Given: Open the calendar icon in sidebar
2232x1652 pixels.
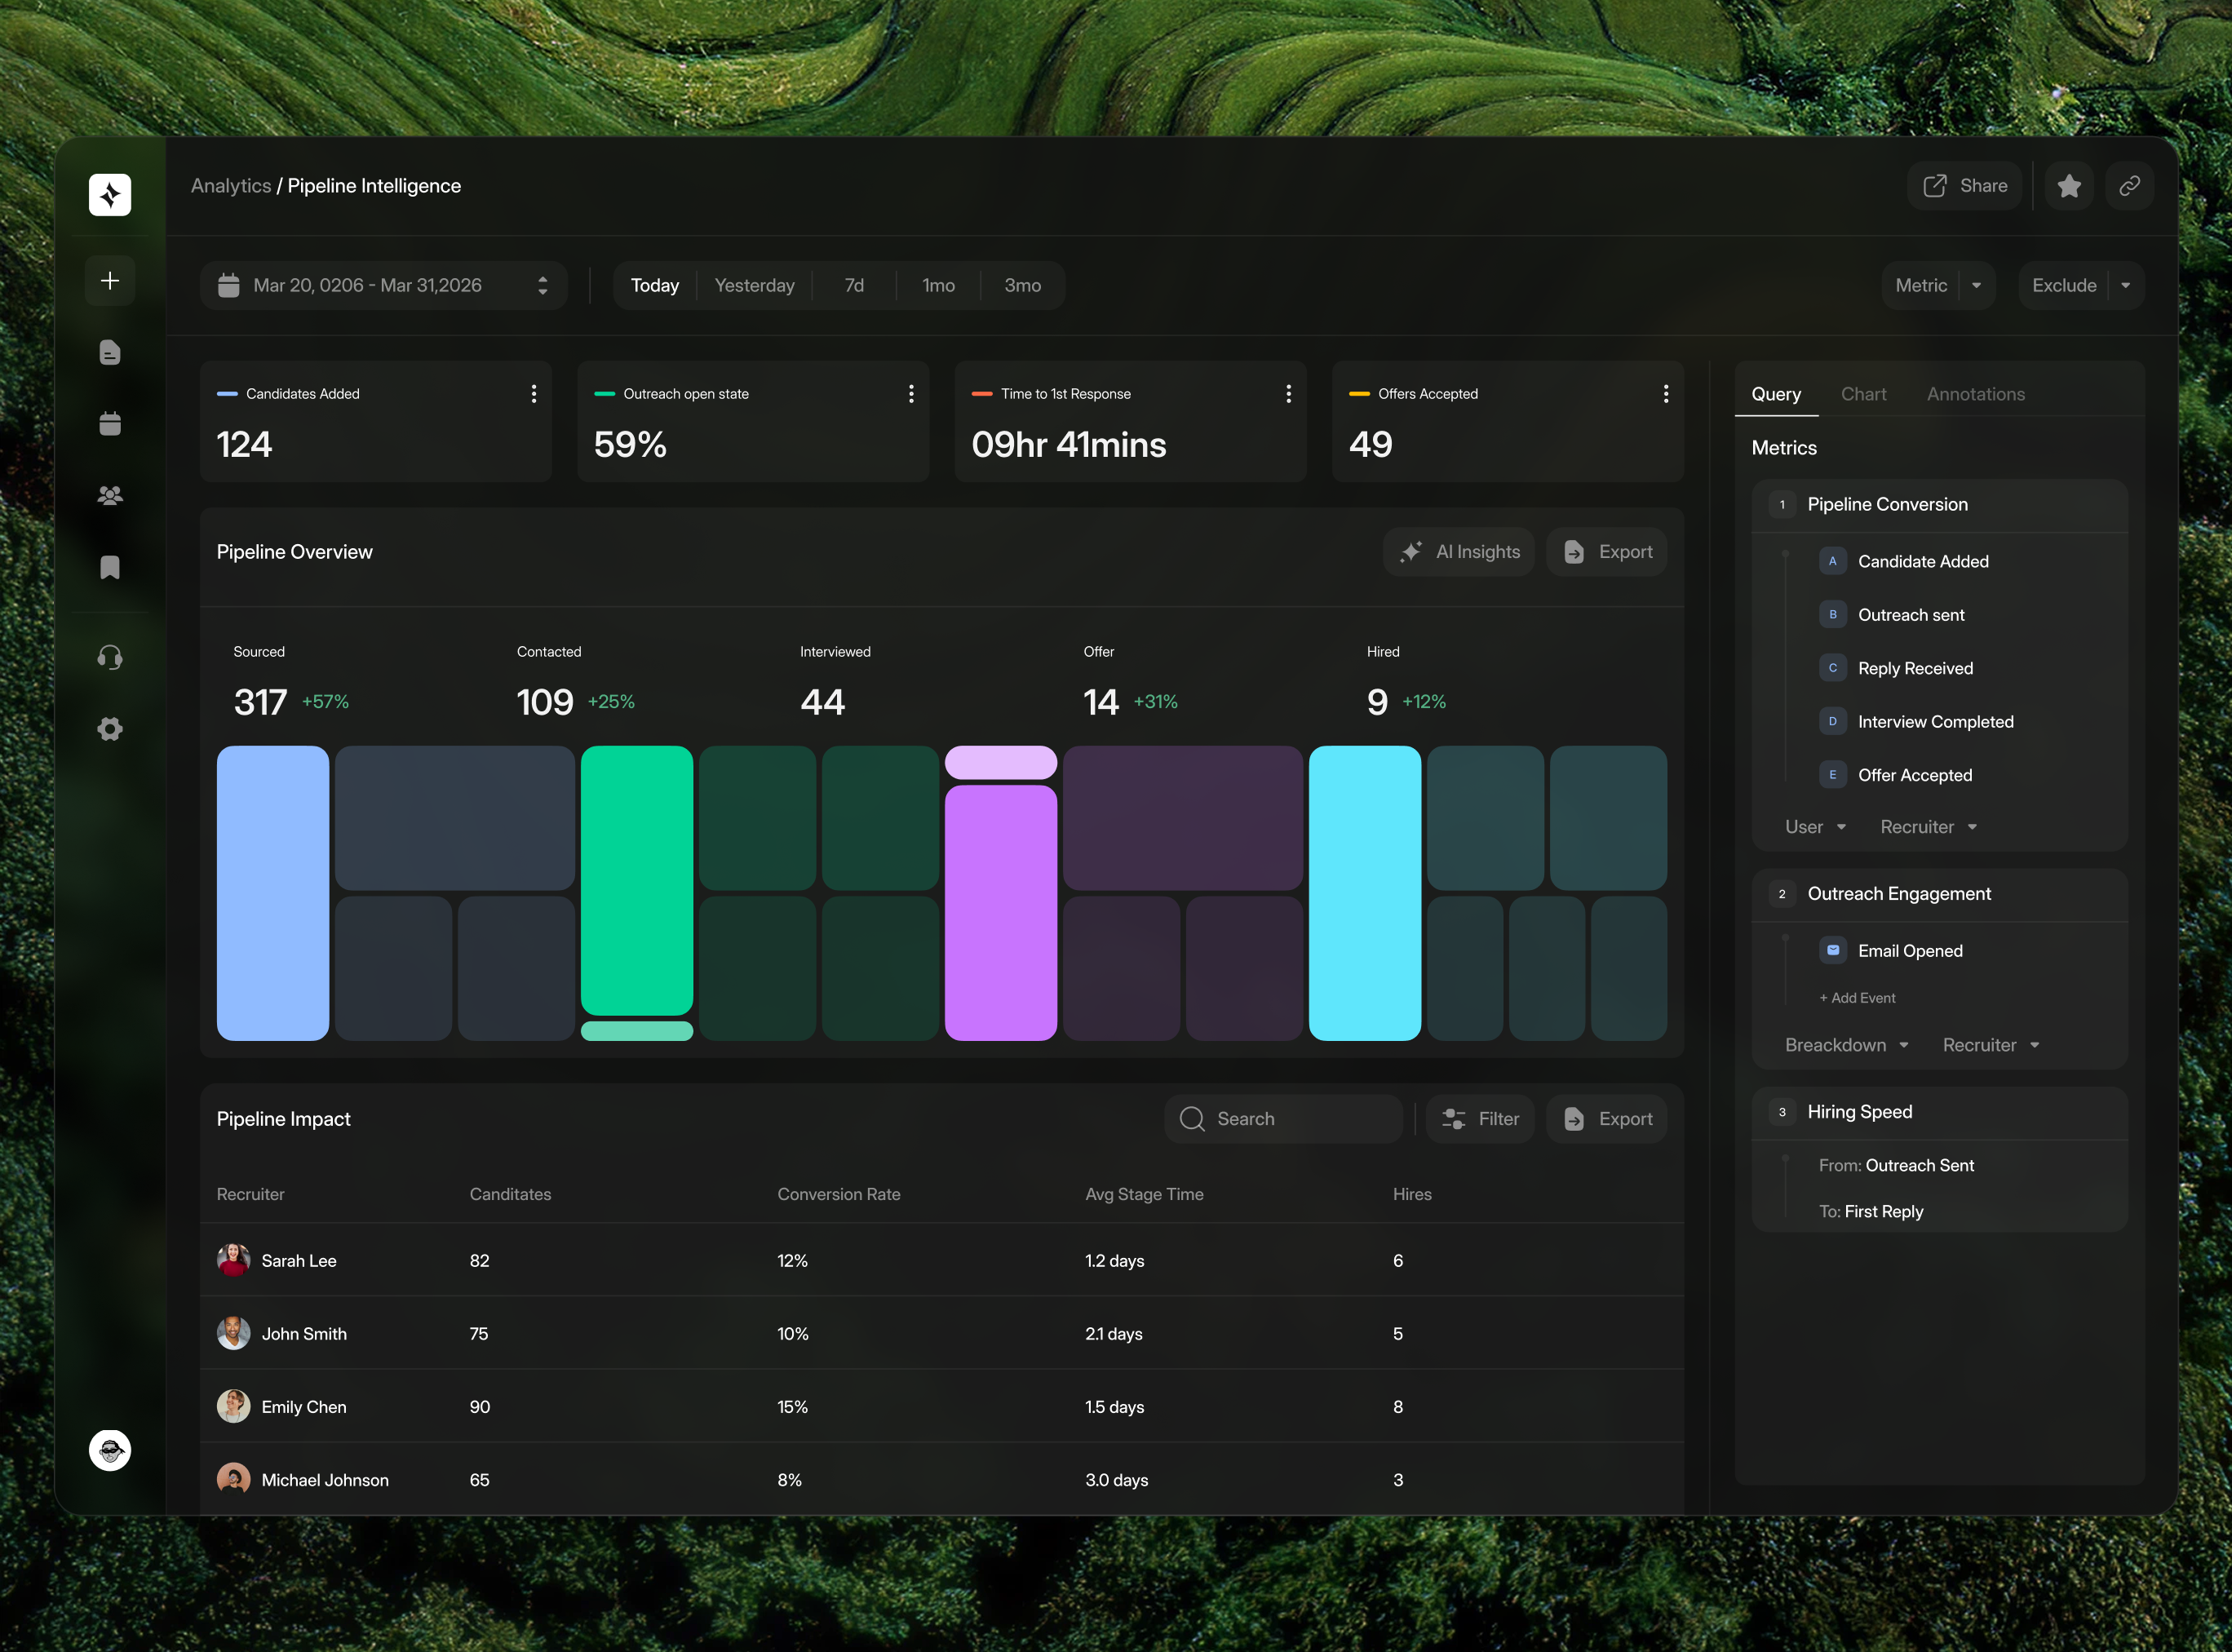Looking at the screenshot, I should click(x=110, y=424).
